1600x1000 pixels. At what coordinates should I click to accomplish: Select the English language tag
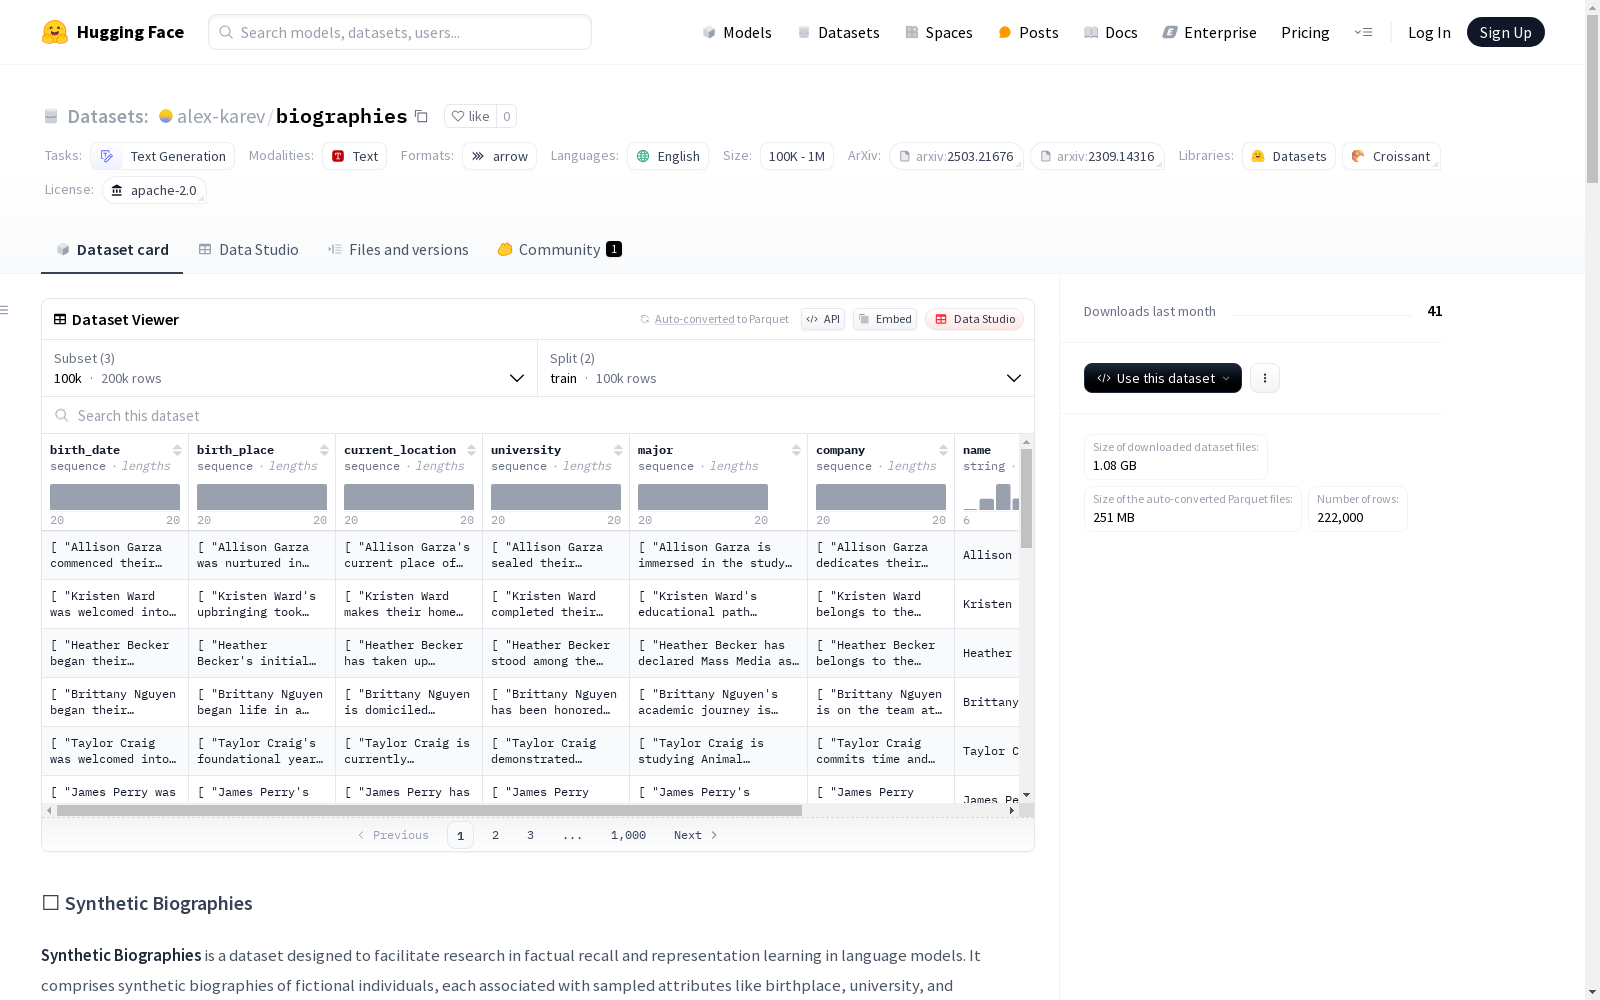coord(668,156)
